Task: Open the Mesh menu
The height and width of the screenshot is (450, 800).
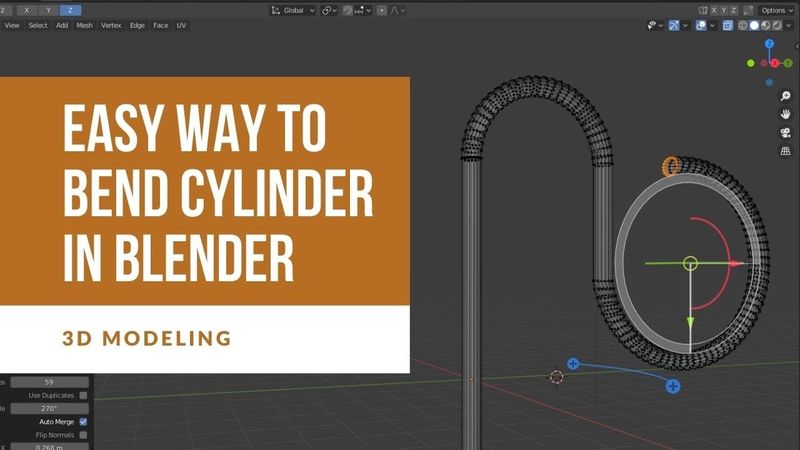Action: coord(84,25)
